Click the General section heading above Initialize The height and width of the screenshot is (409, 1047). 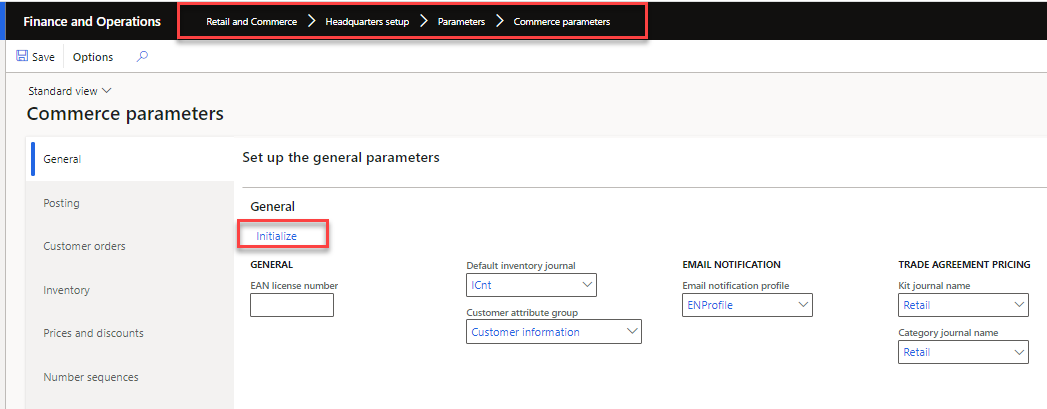(x=272, y=207)
